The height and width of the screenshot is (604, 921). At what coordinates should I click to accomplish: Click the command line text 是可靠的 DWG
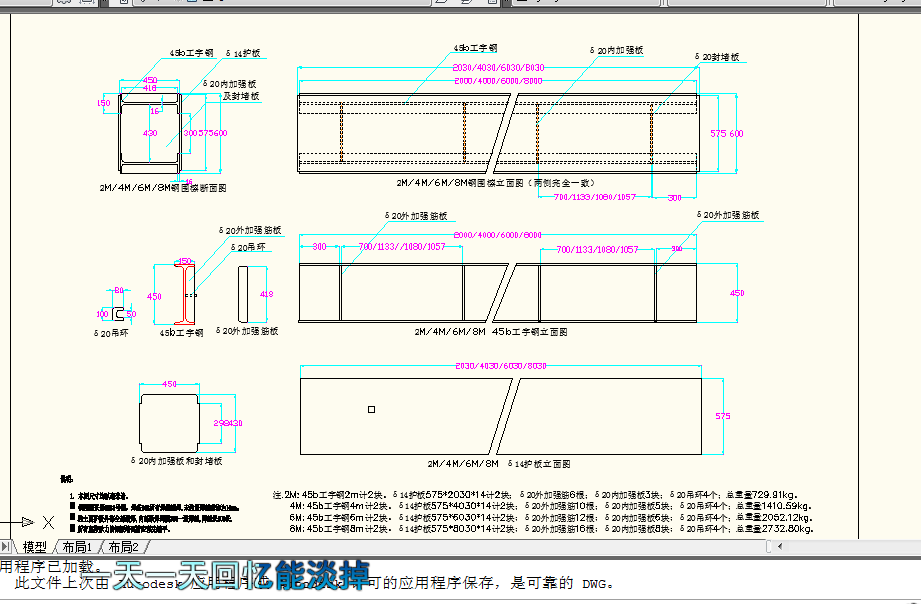pos(562,583)
